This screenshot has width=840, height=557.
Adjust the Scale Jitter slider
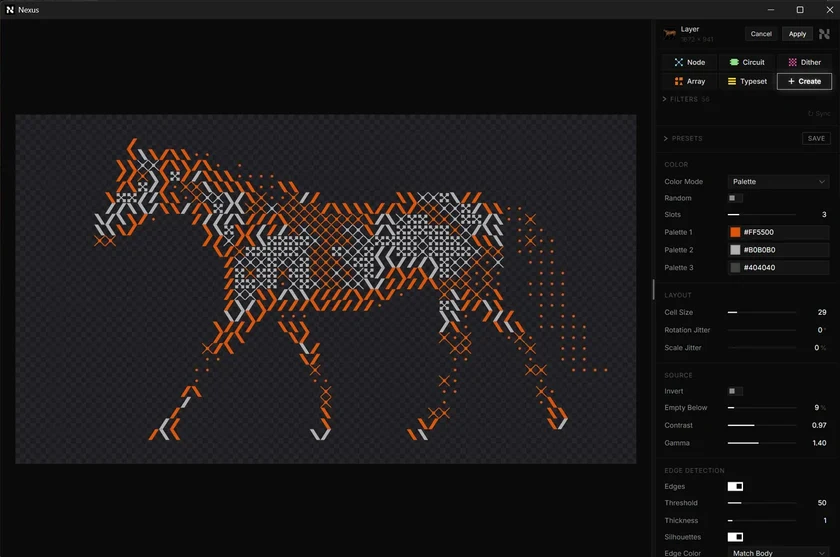(x=761, y=348)
